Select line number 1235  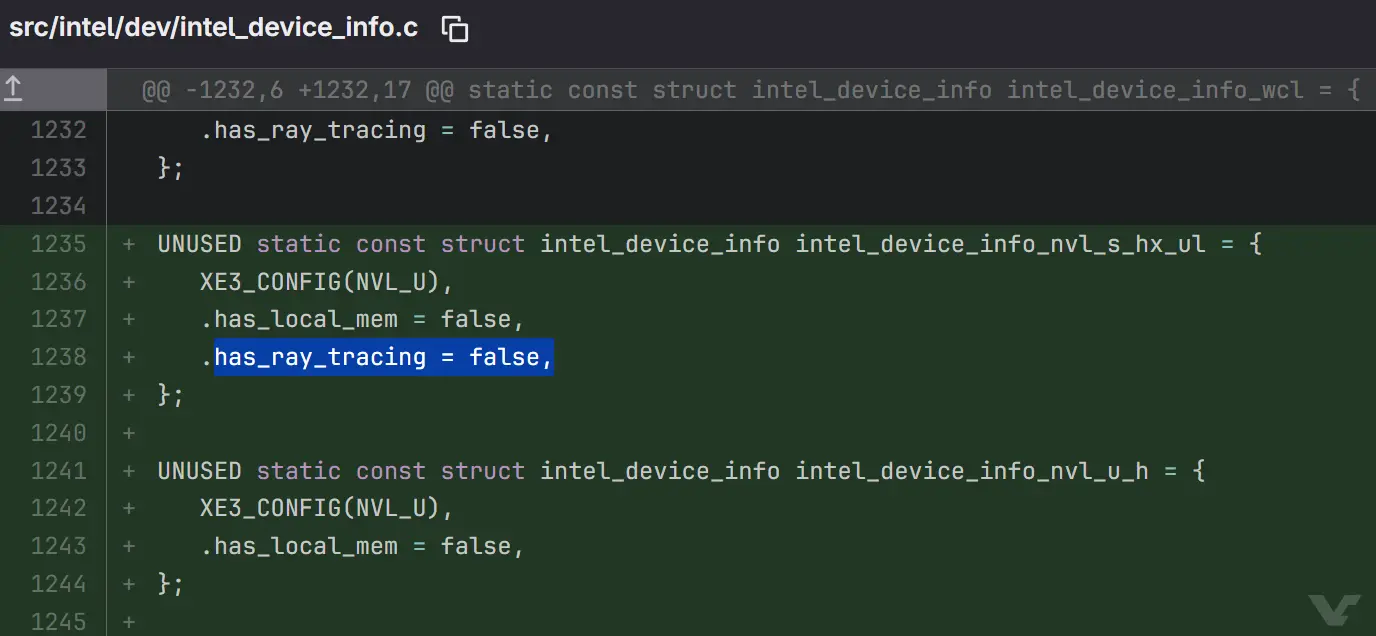coord(59,244)
